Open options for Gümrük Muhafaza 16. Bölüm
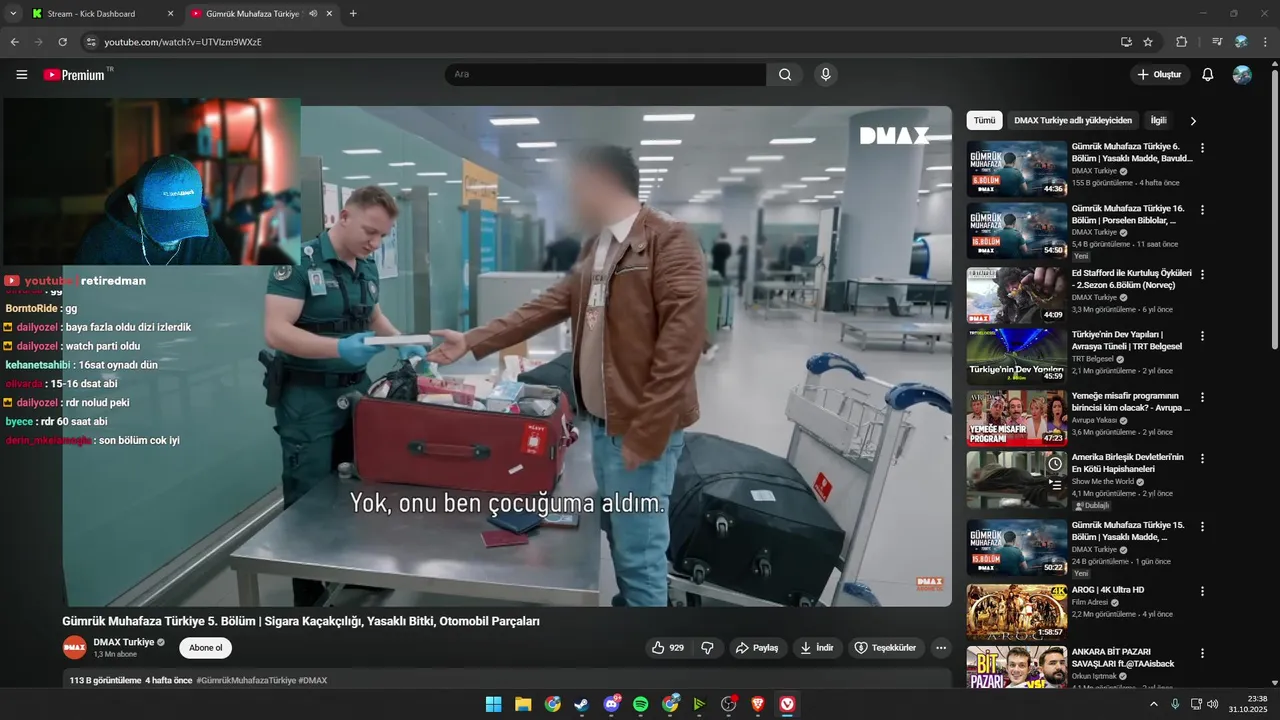This screenshot has width=1280, height=720. [x=1202, y=210]
